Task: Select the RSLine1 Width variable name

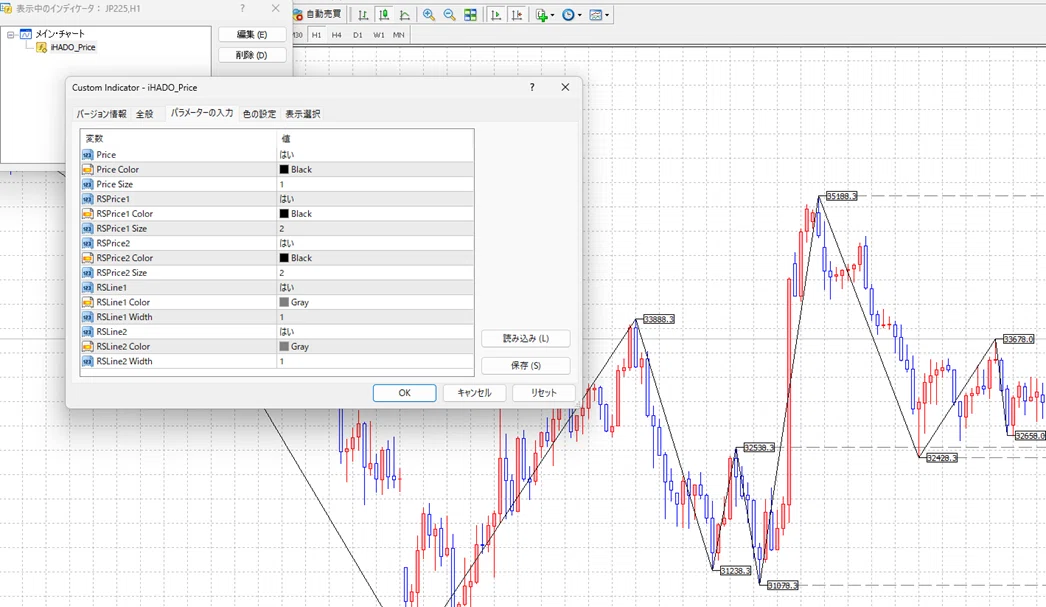Action: click(124, 317)
